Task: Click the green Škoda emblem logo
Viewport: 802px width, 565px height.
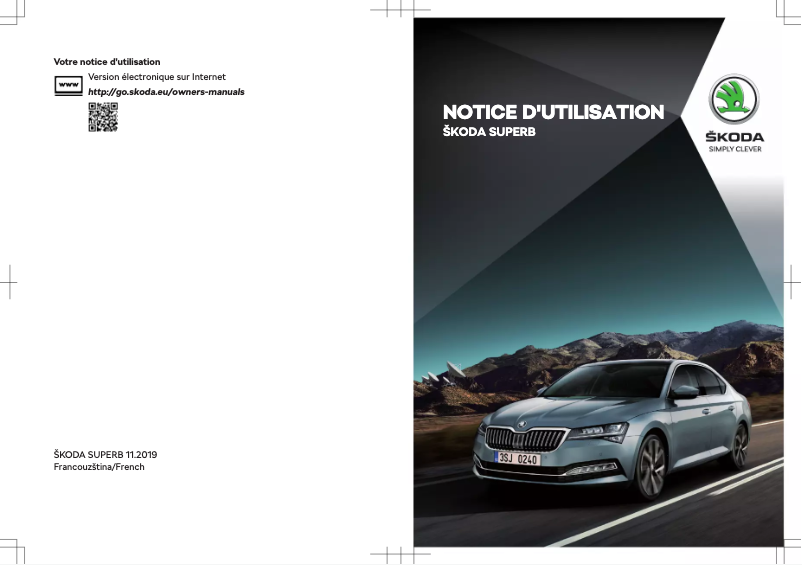Action: (x=734, y=99)
